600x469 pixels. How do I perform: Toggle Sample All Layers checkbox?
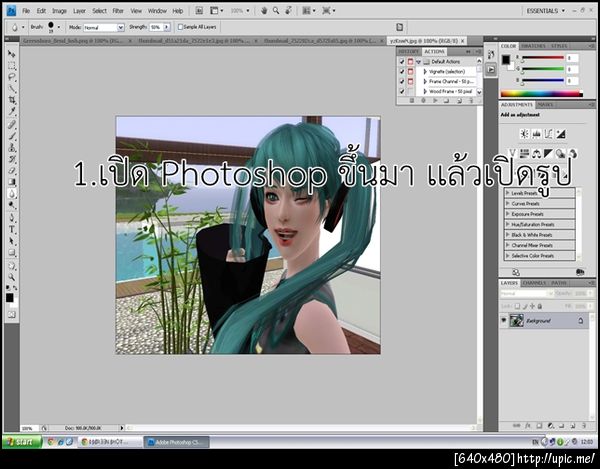click(x=180, y=27)
